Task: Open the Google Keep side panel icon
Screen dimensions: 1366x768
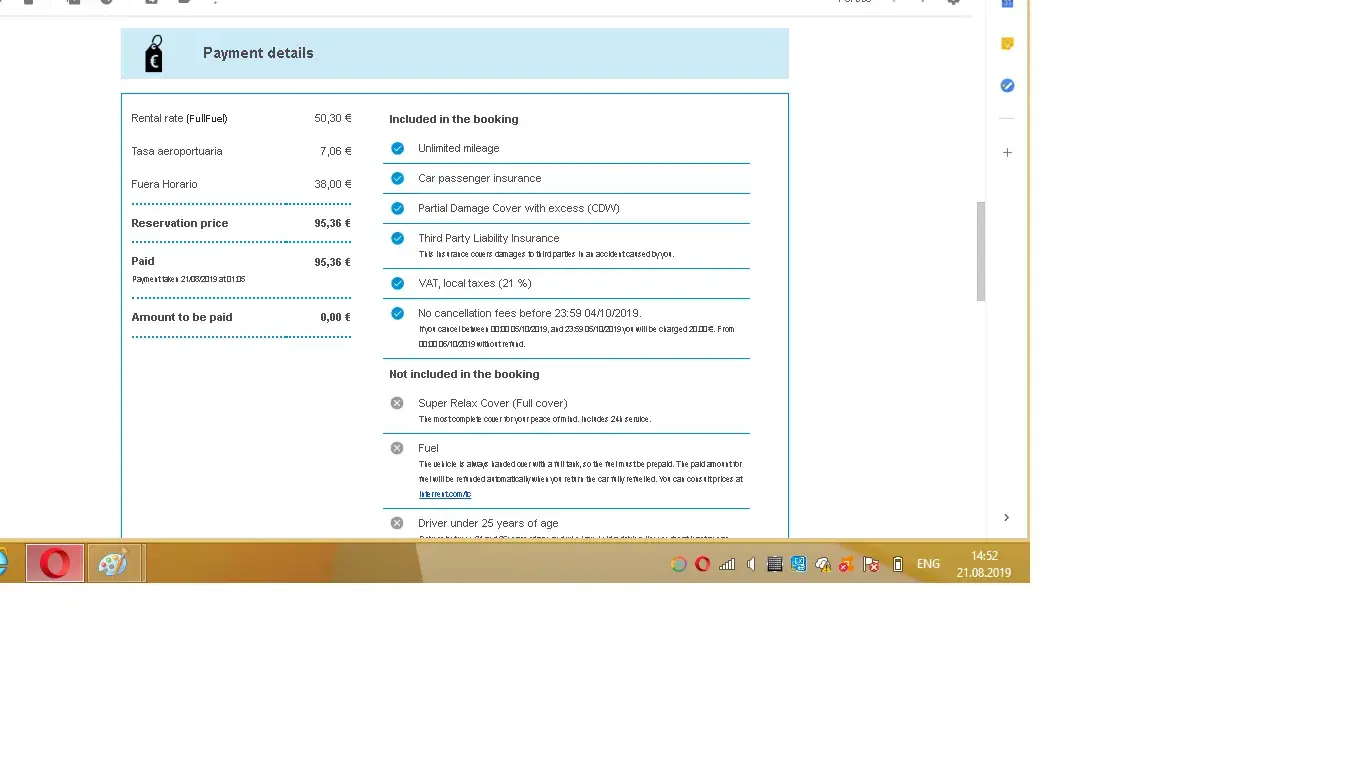Action: pyautogui.click(x=1007, y=44)
